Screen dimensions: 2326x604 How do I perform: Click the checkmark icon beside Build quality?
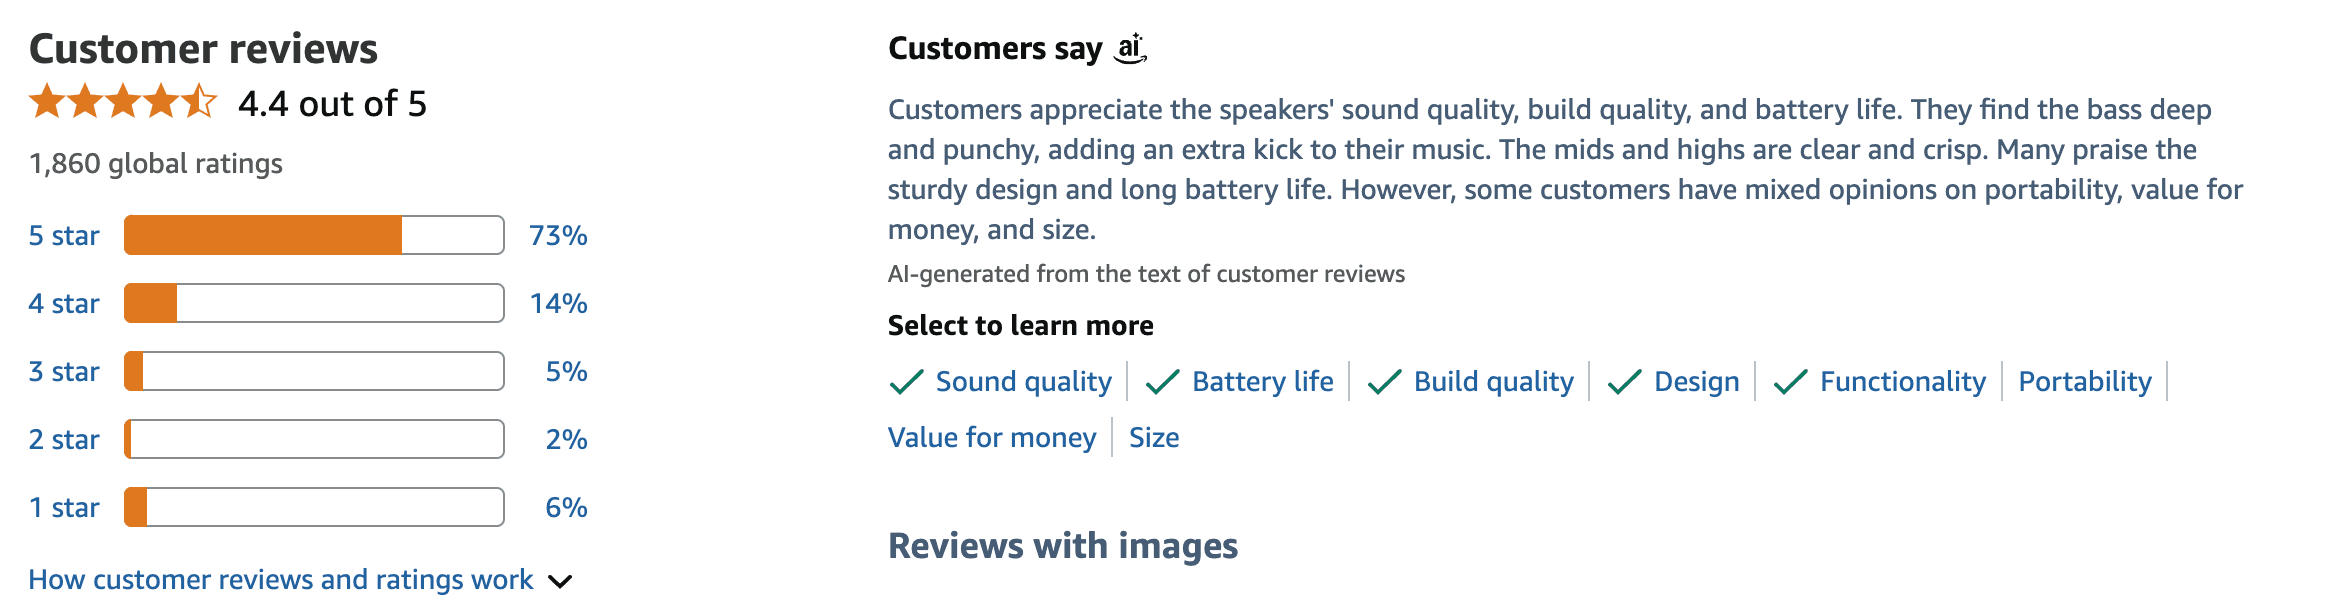coord(1383,381)
